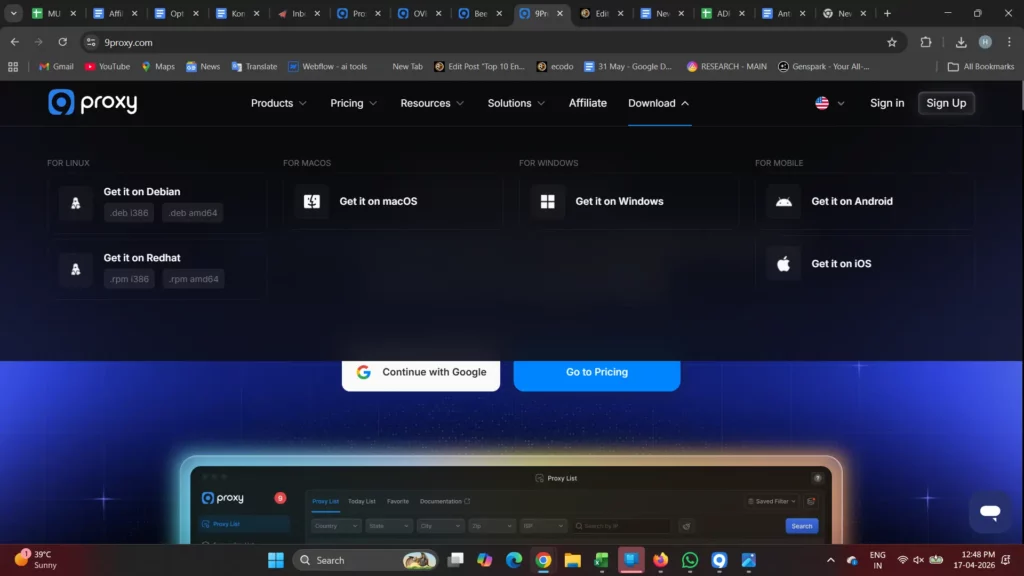
Task: Open the language flag selector
Action: click(829, 103)
